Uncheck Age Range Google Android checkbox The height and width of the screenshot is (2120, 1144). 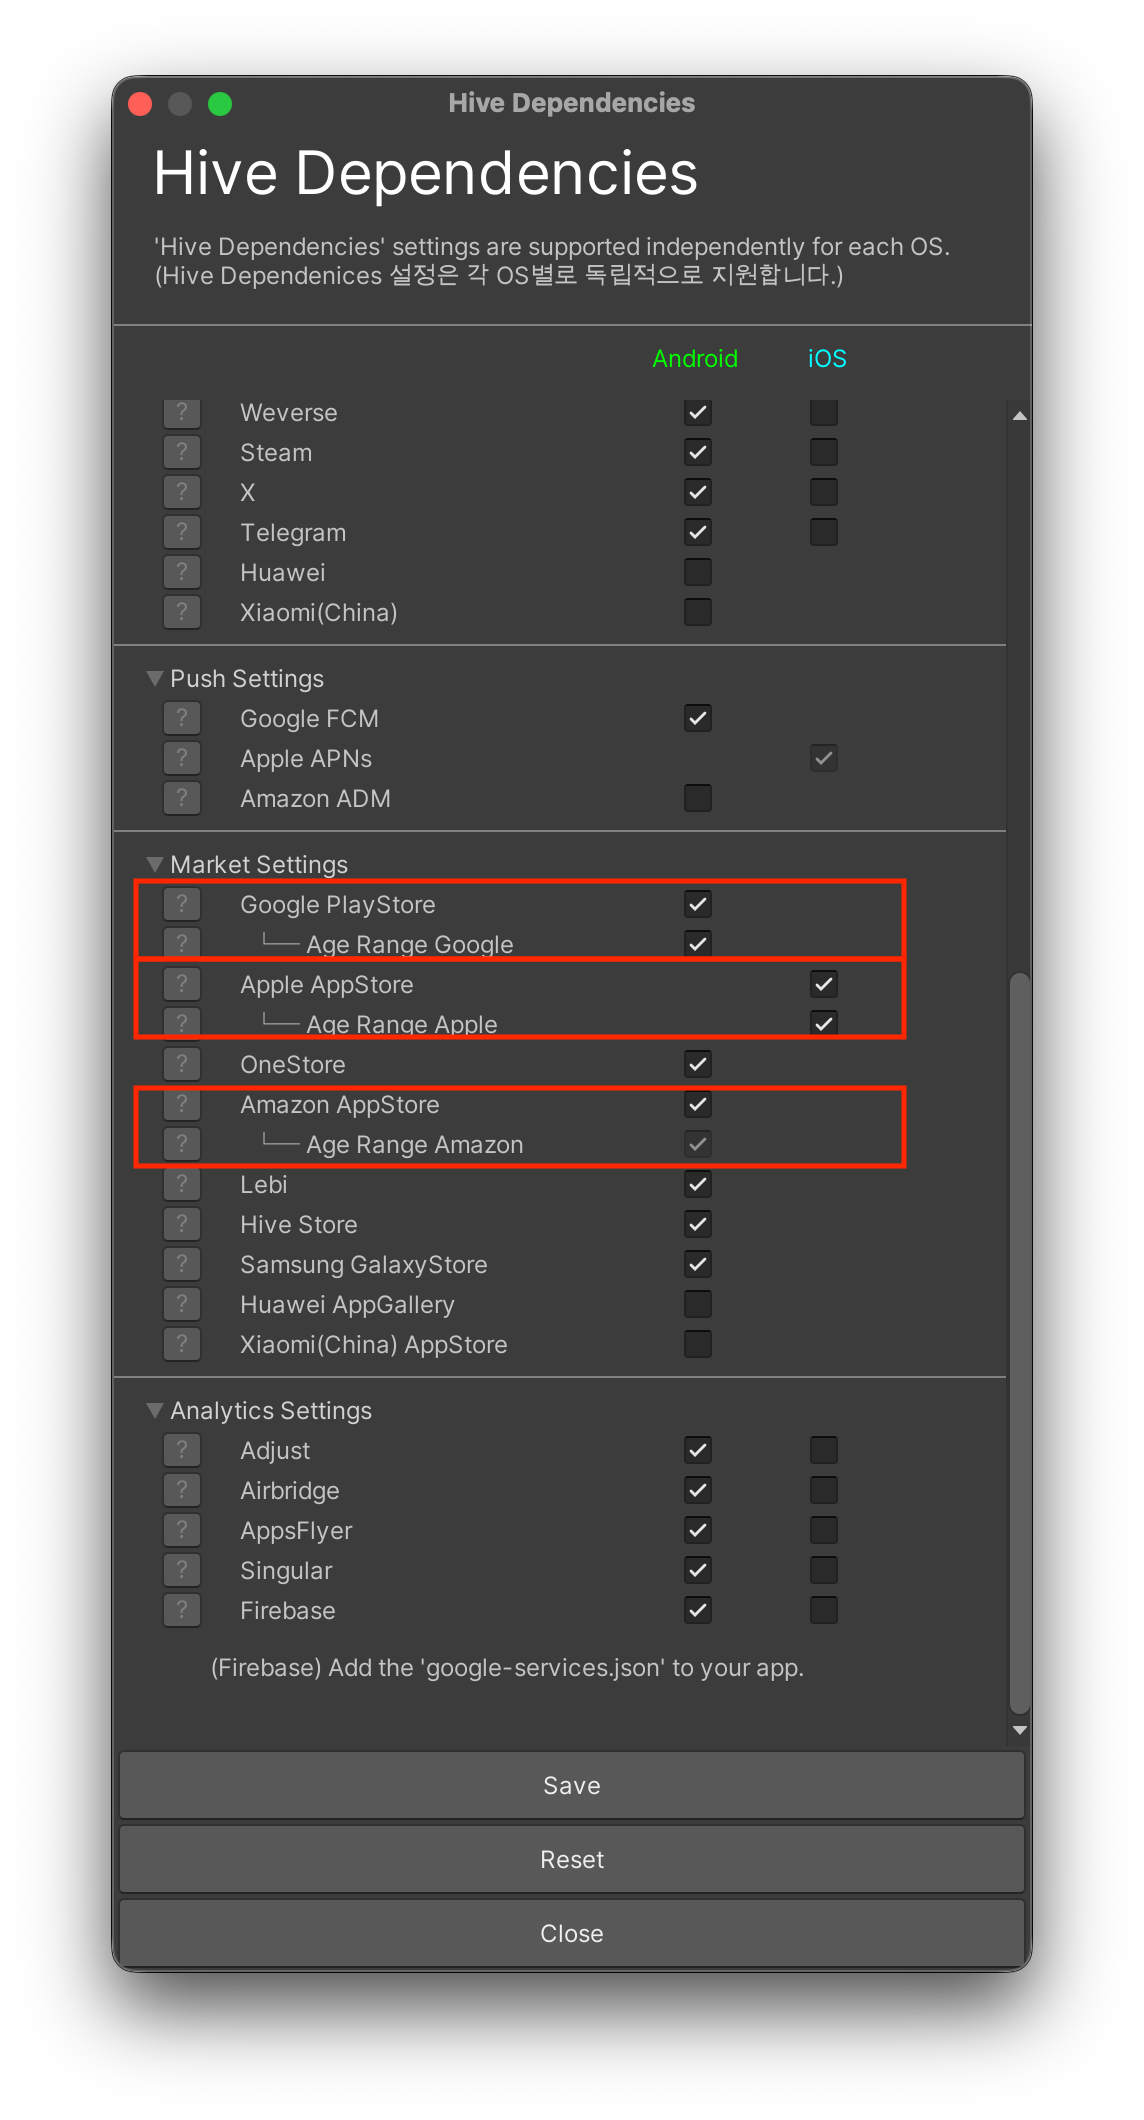coord(698,943)
